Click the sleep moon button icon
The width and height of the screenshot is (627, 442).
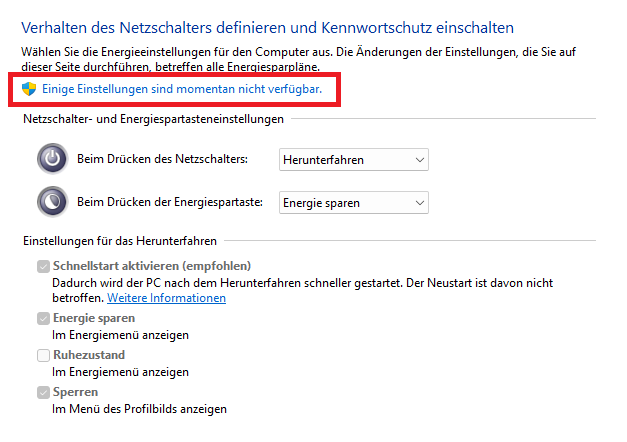pyautogui.click(x=52, y=201)
